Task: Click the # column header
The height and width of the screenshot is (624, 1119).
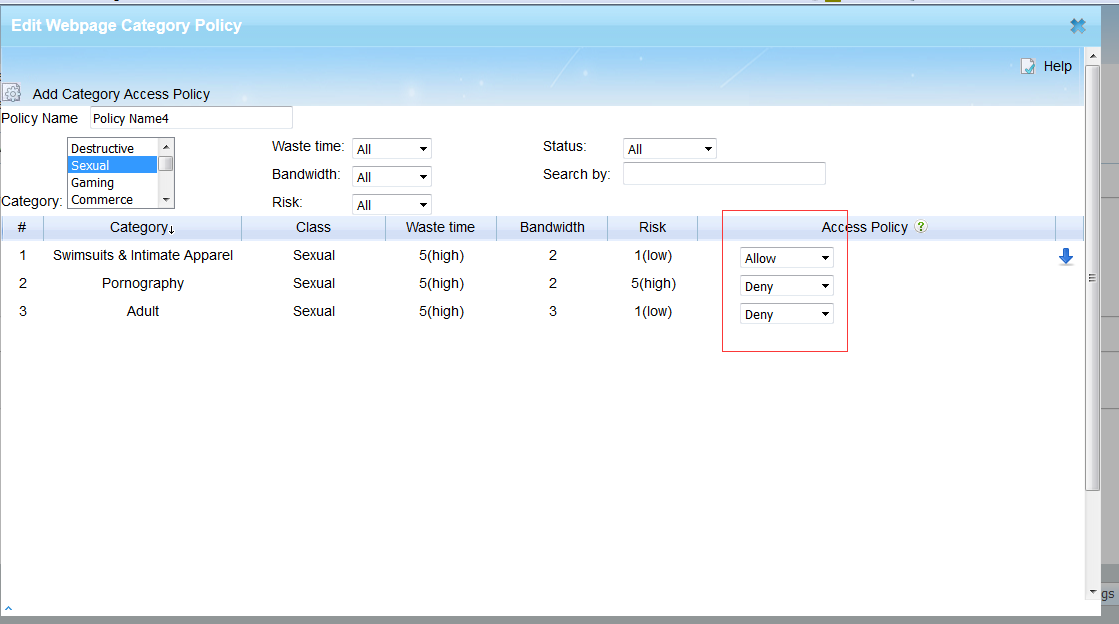Action: point(22,227)
